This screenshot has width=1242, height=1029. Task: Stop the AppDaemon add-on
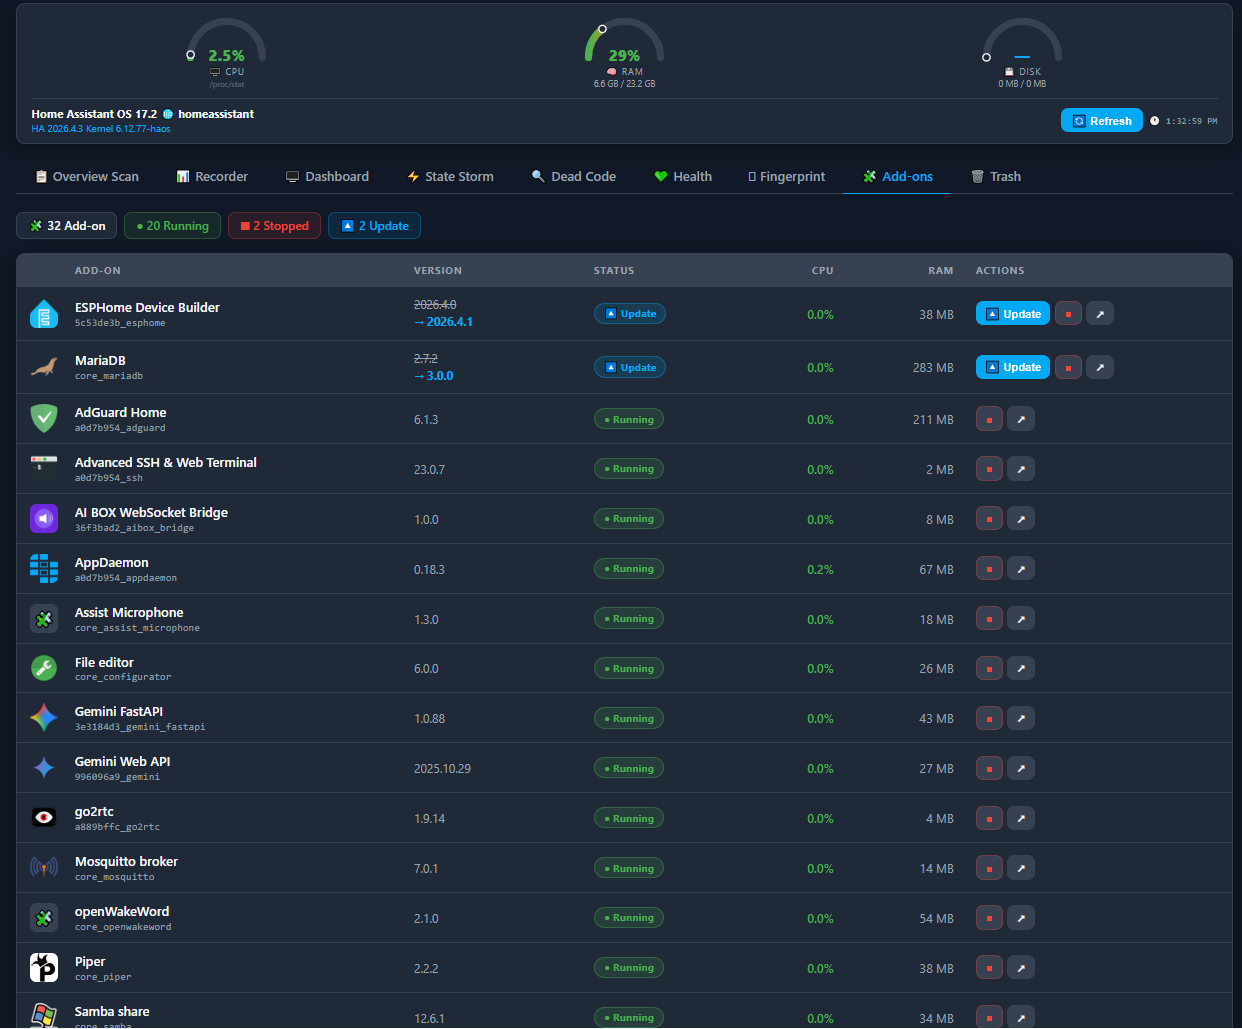(x=989, y=569)
